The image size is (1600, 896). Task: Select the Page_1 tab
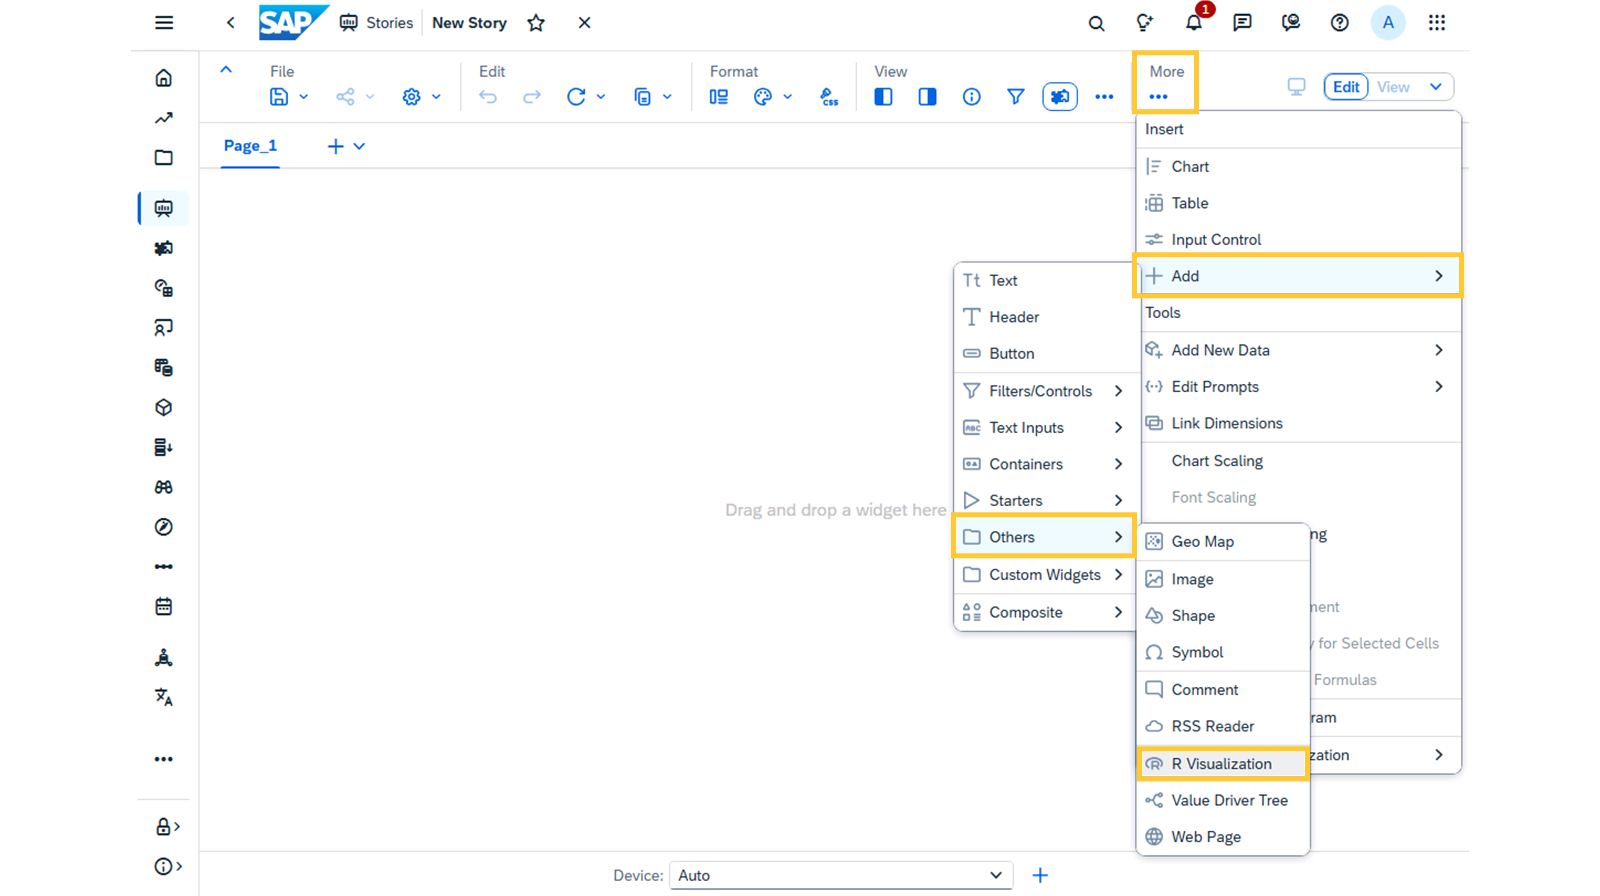(250, 146)
